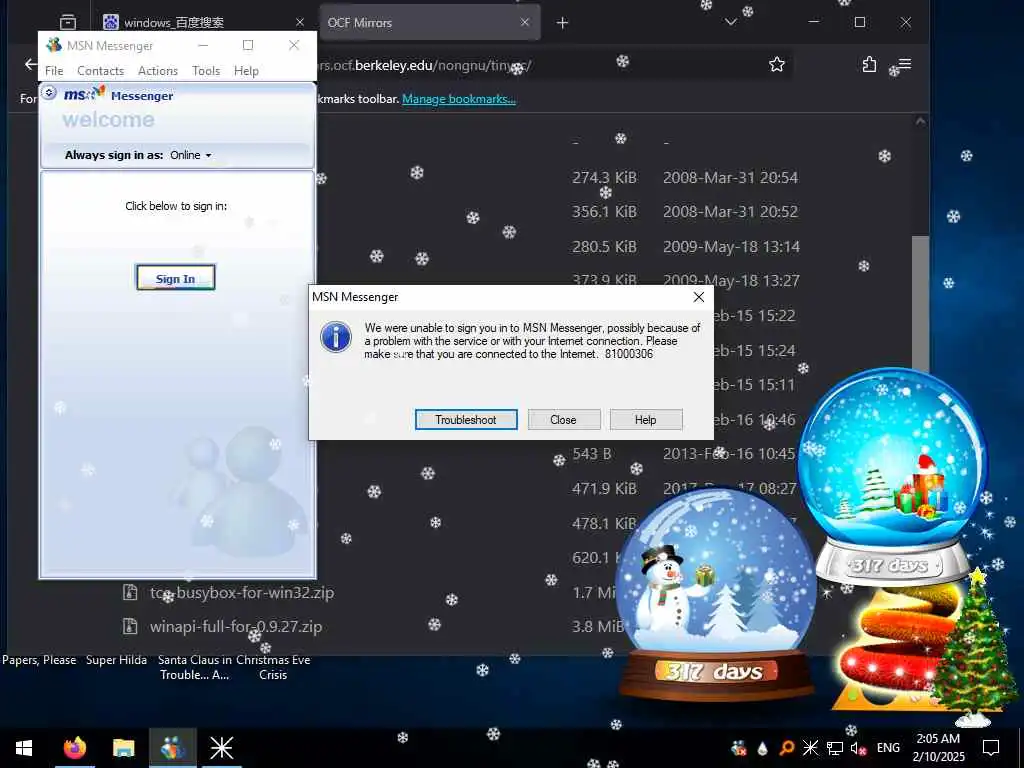This screenshot has width=1024, height=768.
Task: Click the 274.3 KiB file size
Action: pos(604,178)
